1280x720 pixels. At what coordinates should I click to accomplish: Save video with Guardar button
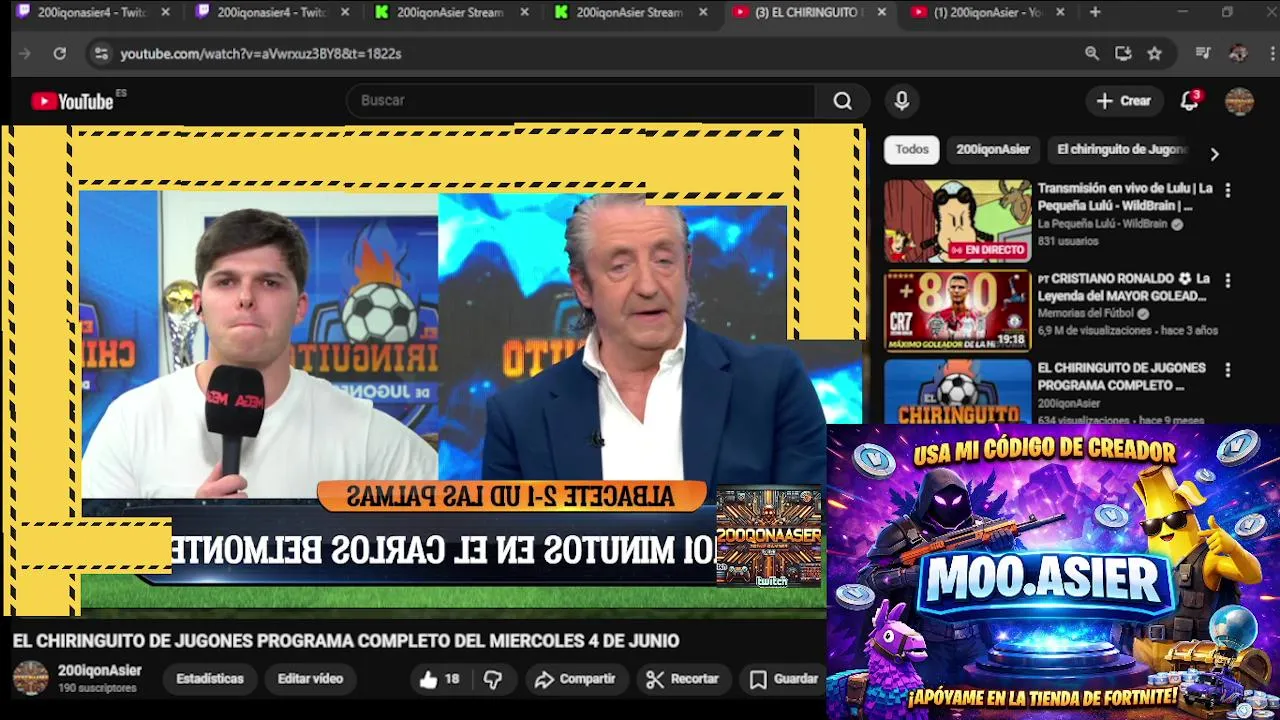[784, 679]
